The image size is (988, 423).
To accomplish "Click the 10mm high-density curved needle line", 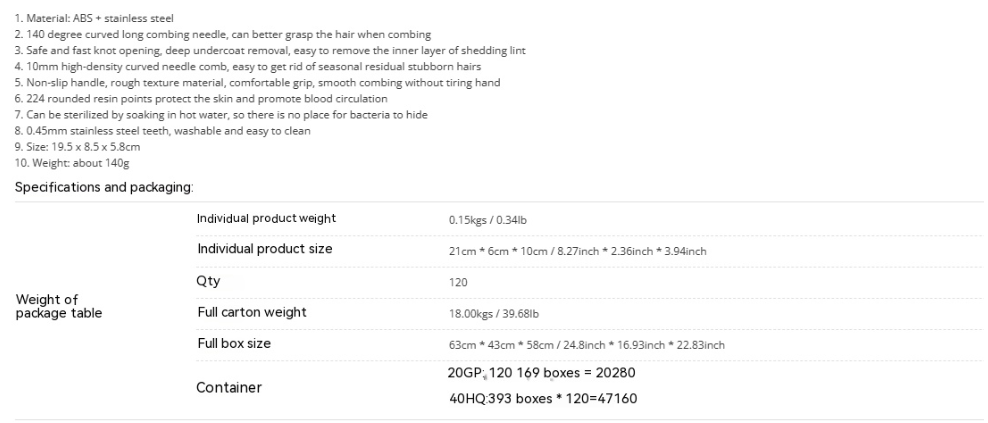I will click(x=248, y=67).
